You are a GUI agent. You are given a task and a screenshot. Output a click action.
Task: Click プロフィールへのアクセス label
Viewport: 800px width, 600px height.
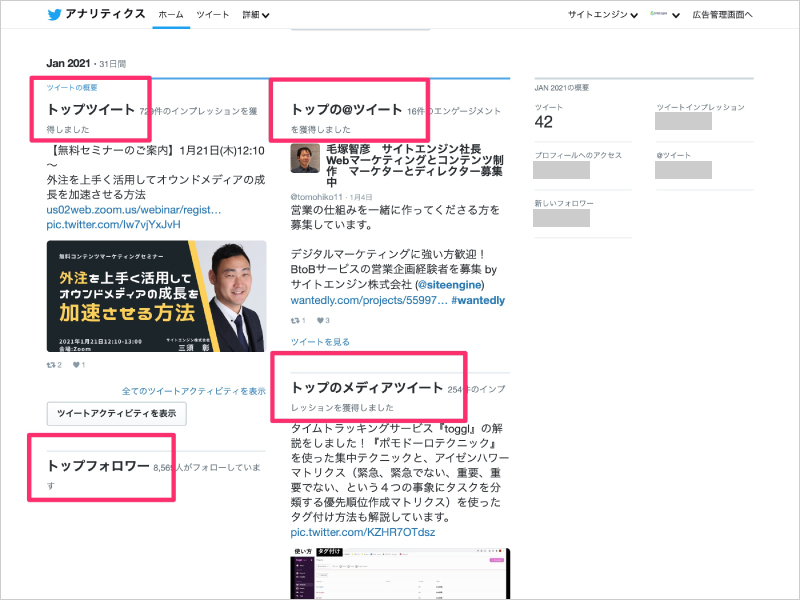578,155
